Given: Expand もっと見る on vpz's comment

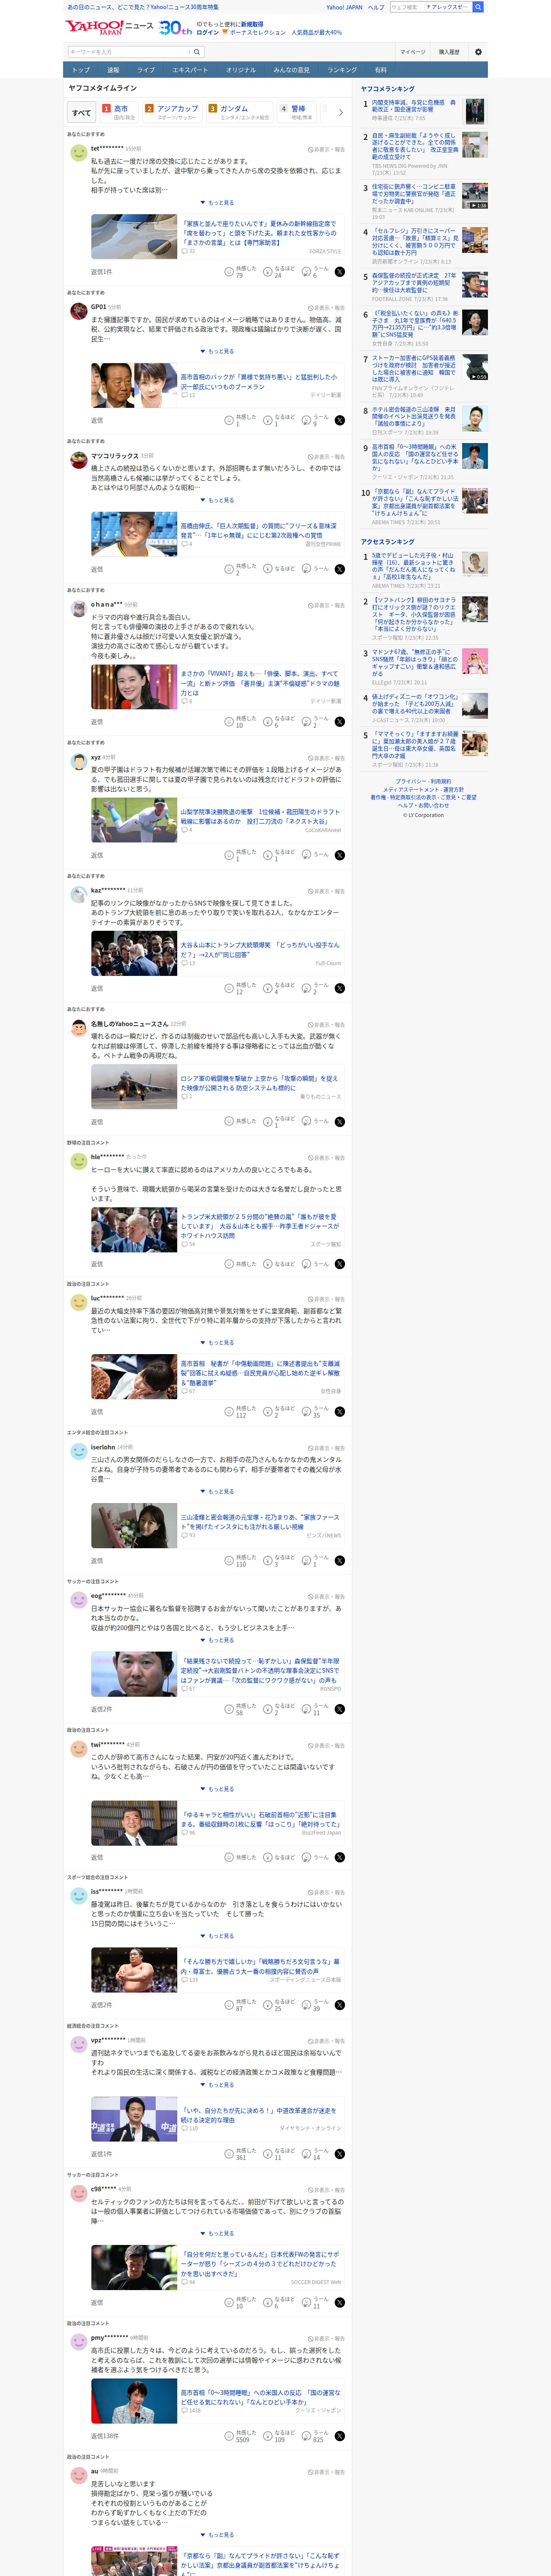Looking at the screenshot, I should (218, 2085).
